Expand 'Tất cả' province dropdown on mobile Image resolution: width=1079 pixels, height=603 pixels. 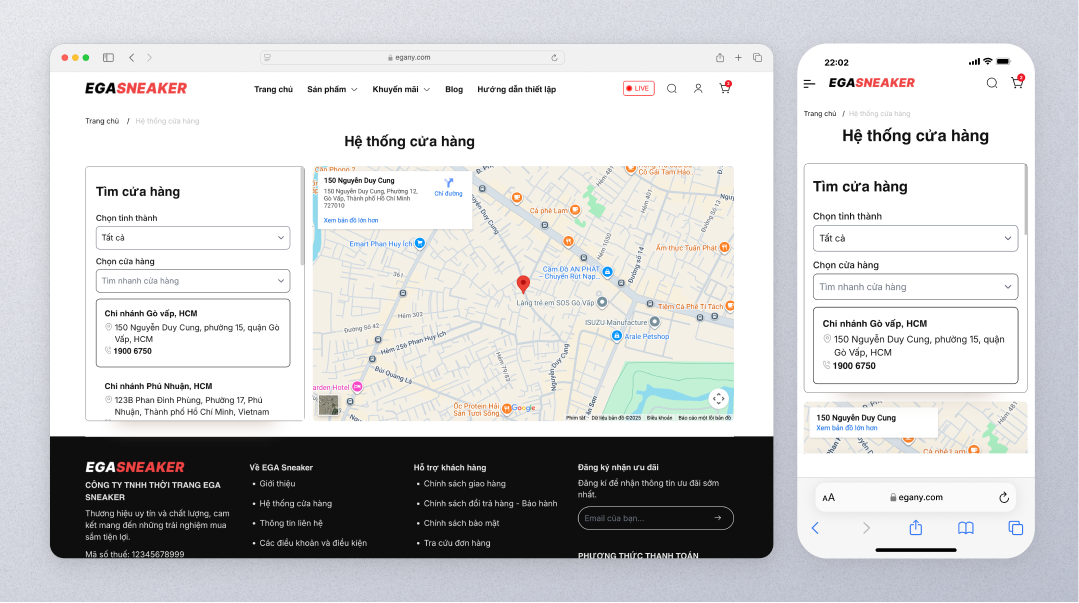pos(915,239)
